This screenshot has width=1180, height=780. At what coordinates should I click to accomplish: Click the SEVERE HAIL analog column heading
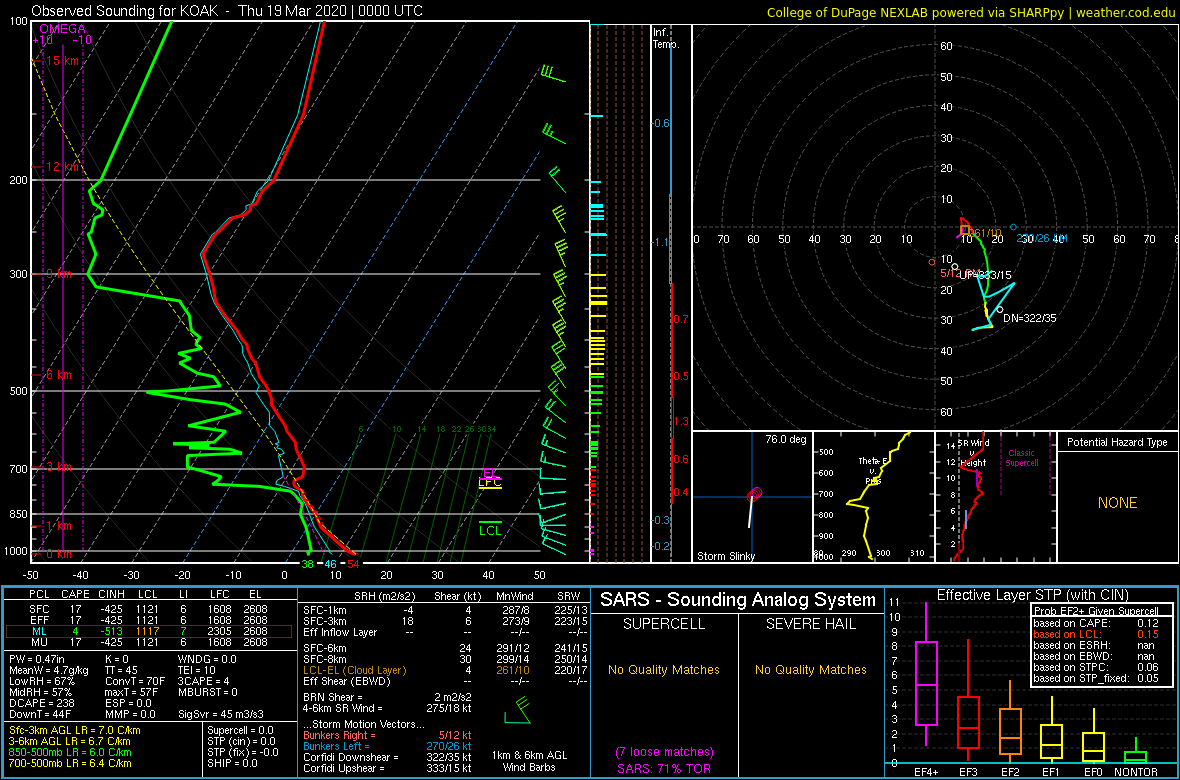point(810,626)
